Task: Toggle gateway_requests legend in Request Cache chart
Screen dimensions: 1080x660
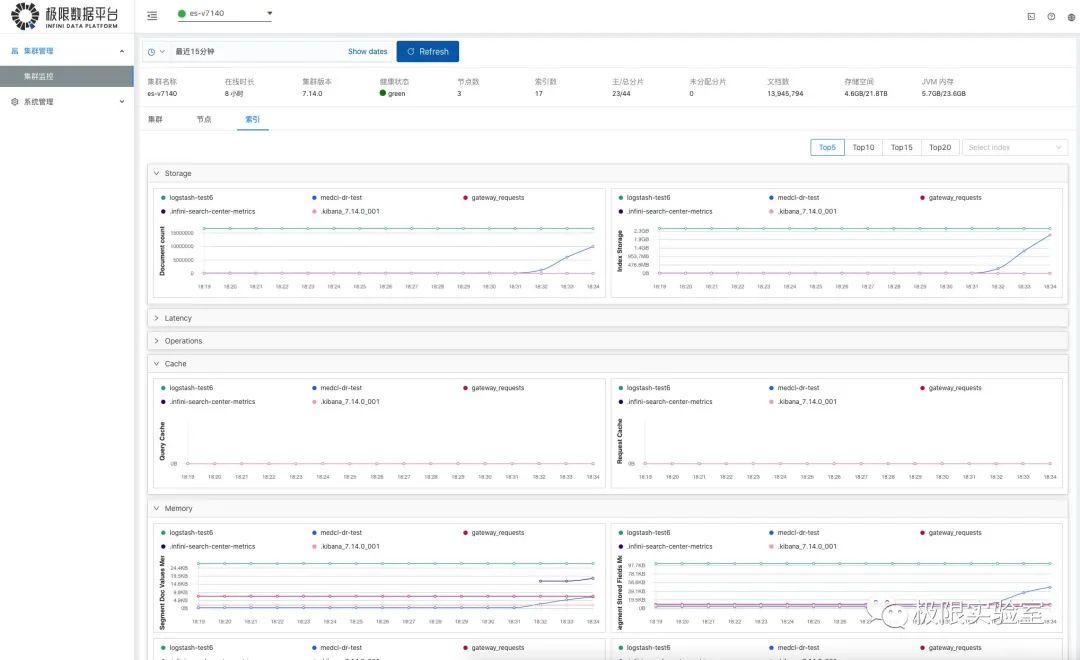Action: coord(951,388)
